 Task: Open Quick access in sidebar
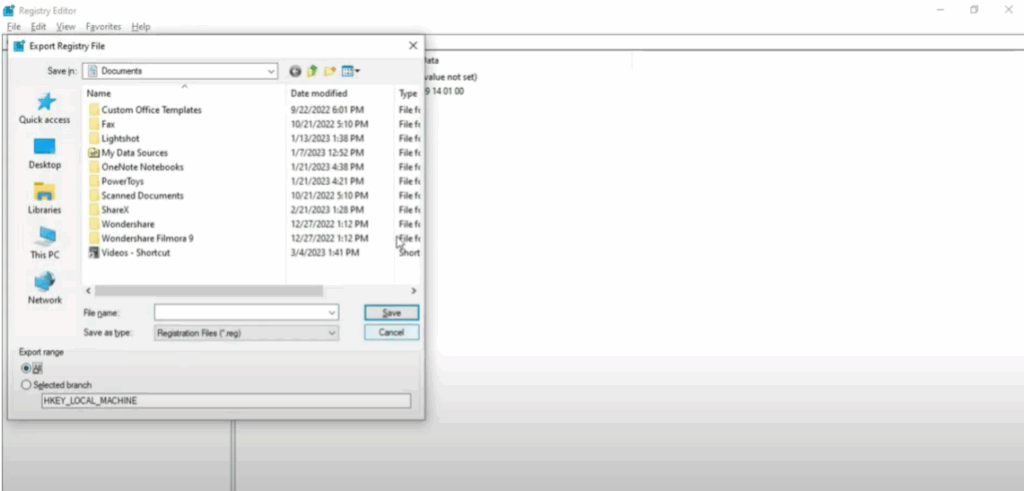click(x=44, y=108)
